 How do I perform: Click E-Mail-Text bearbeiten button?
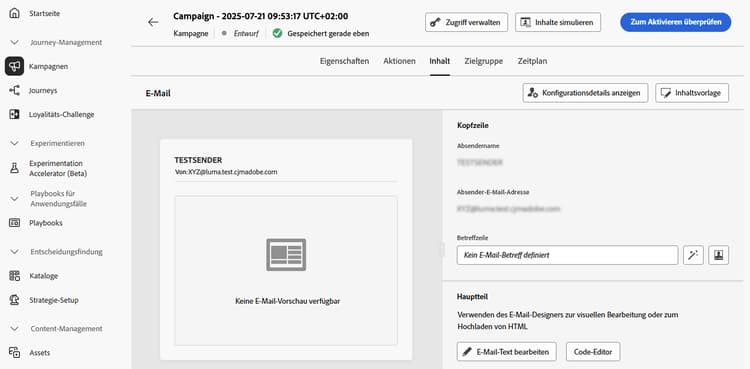click(507, 352)
